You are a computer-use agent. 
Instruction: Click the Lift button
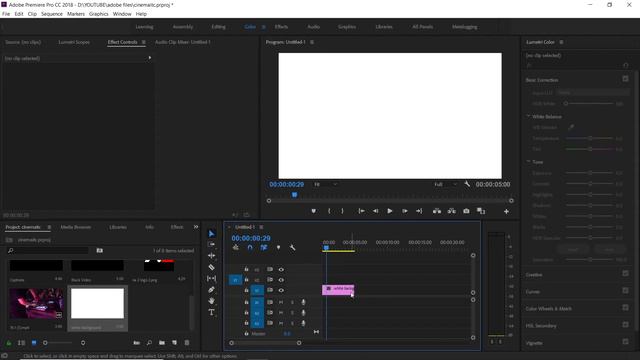point(437,211)
